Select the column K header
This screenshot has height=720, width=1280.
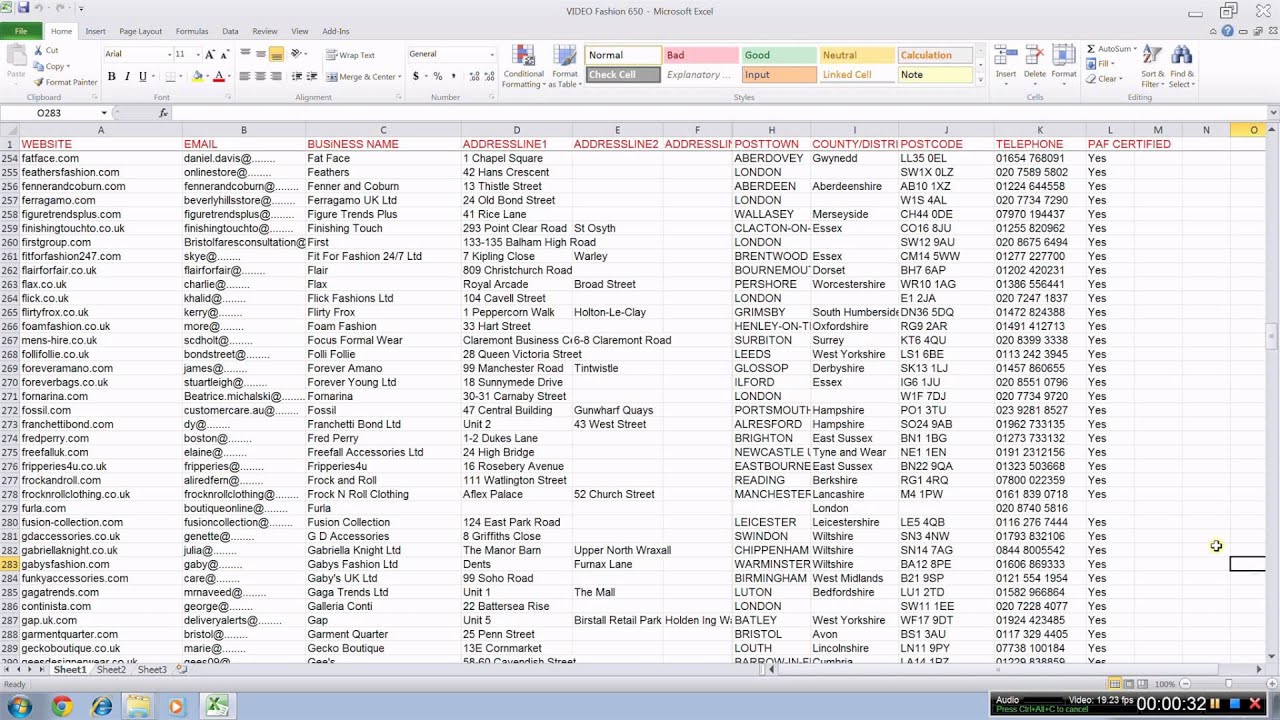(1039, 130)
